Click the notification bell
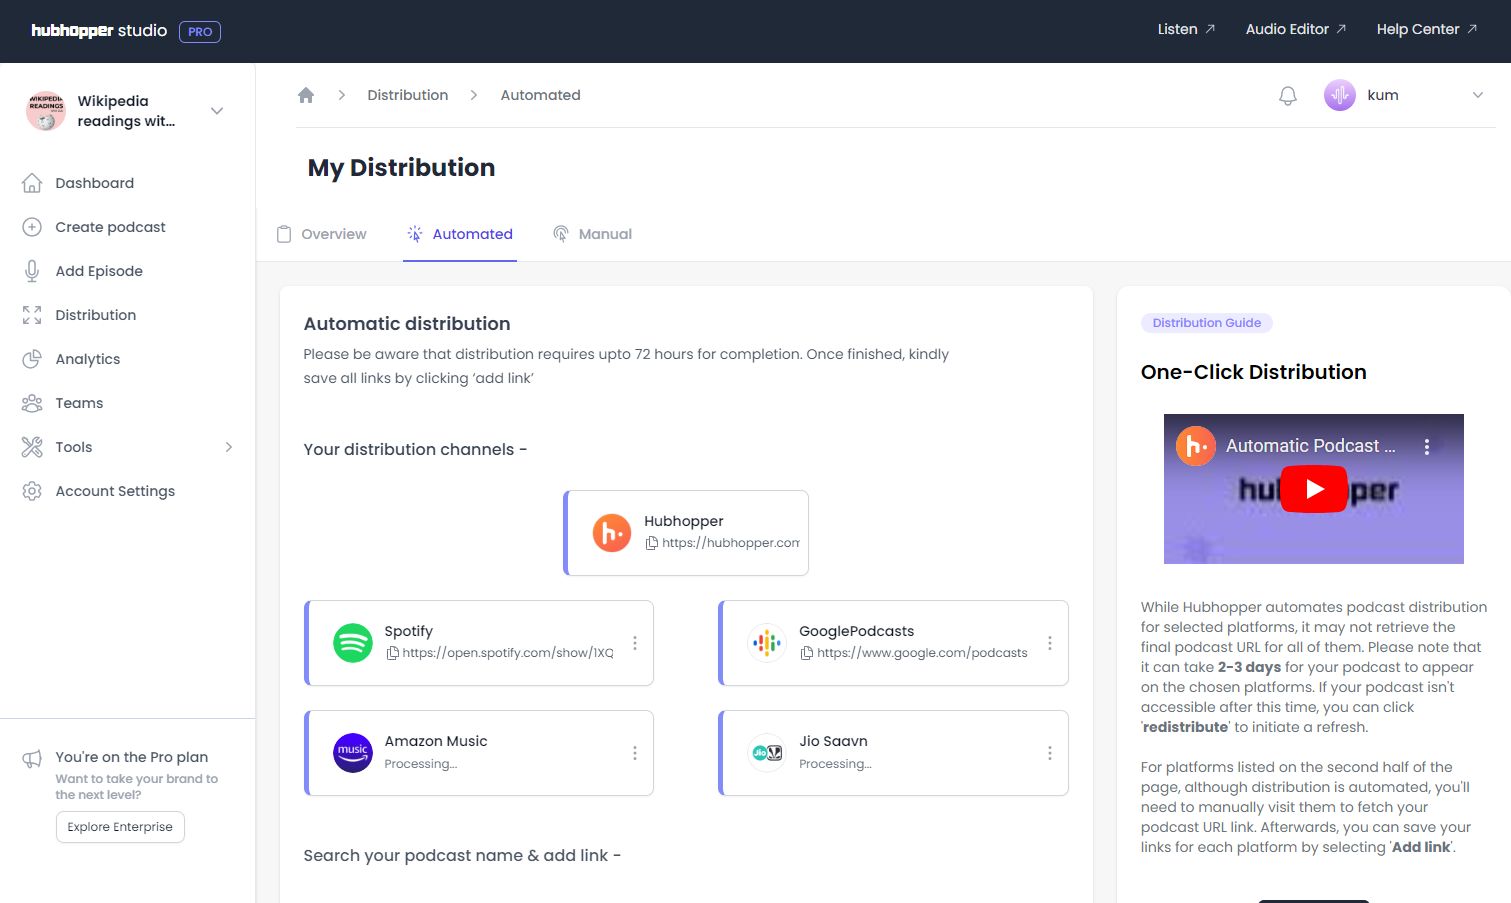Viewport: 1511px width, 903px height. tap(1287, 95)
